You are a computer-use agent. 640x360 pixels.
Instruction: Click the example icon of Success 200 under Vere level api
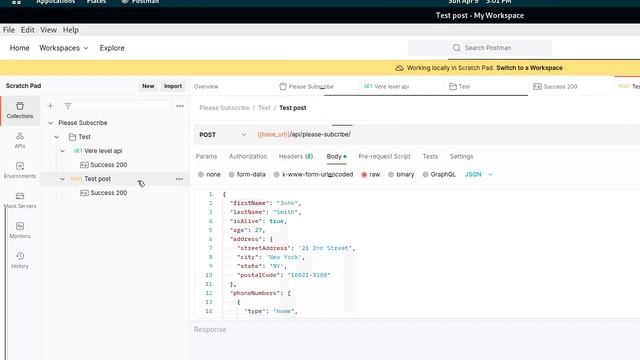pos(84,165)
